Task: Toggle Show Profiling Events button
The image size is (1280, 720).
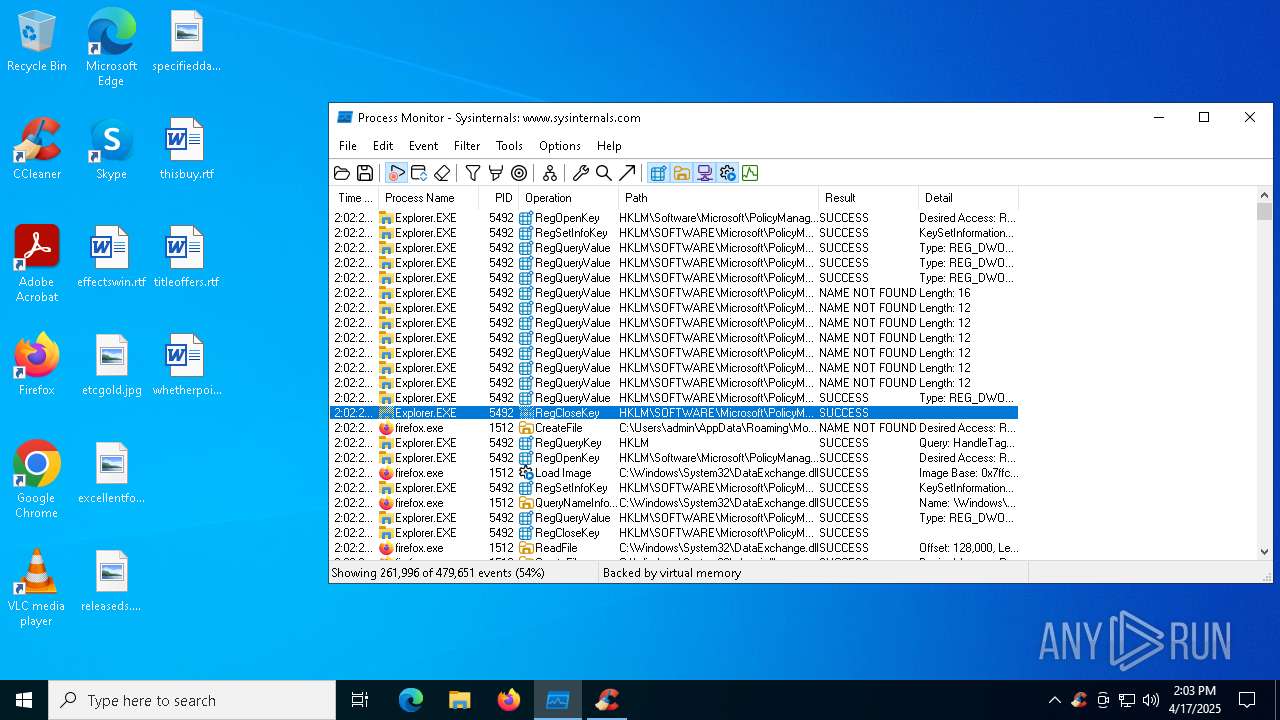Action: pos(750,173)
